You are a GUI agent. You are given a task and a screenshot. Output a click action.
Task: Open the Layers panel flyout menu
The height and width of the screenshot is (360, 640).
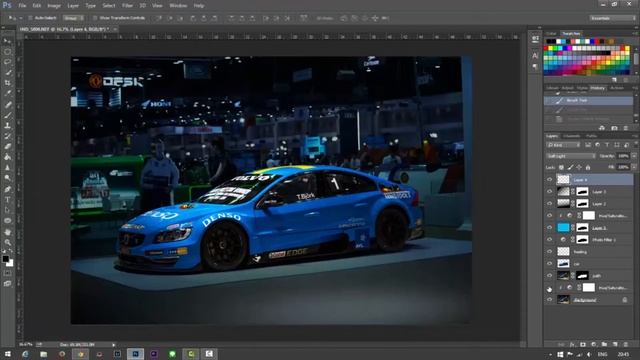635,136
